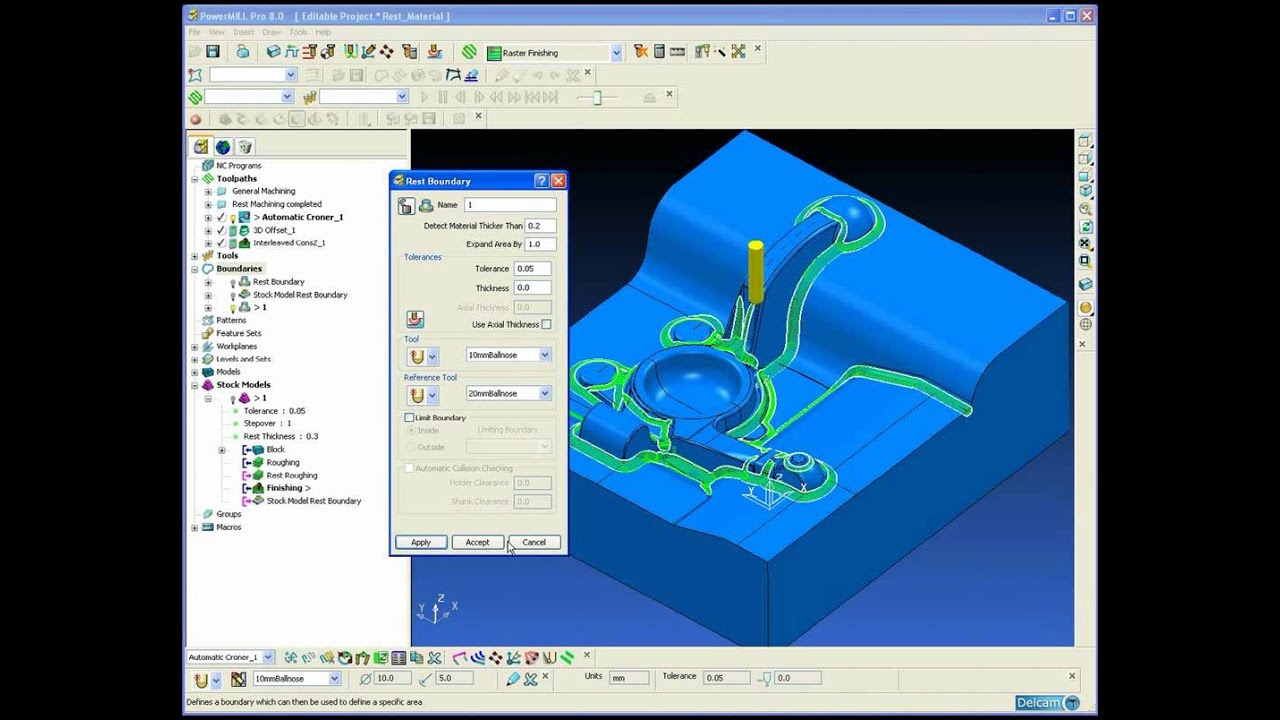Click the Detect Material Thicker Than field

pos(540,226)
